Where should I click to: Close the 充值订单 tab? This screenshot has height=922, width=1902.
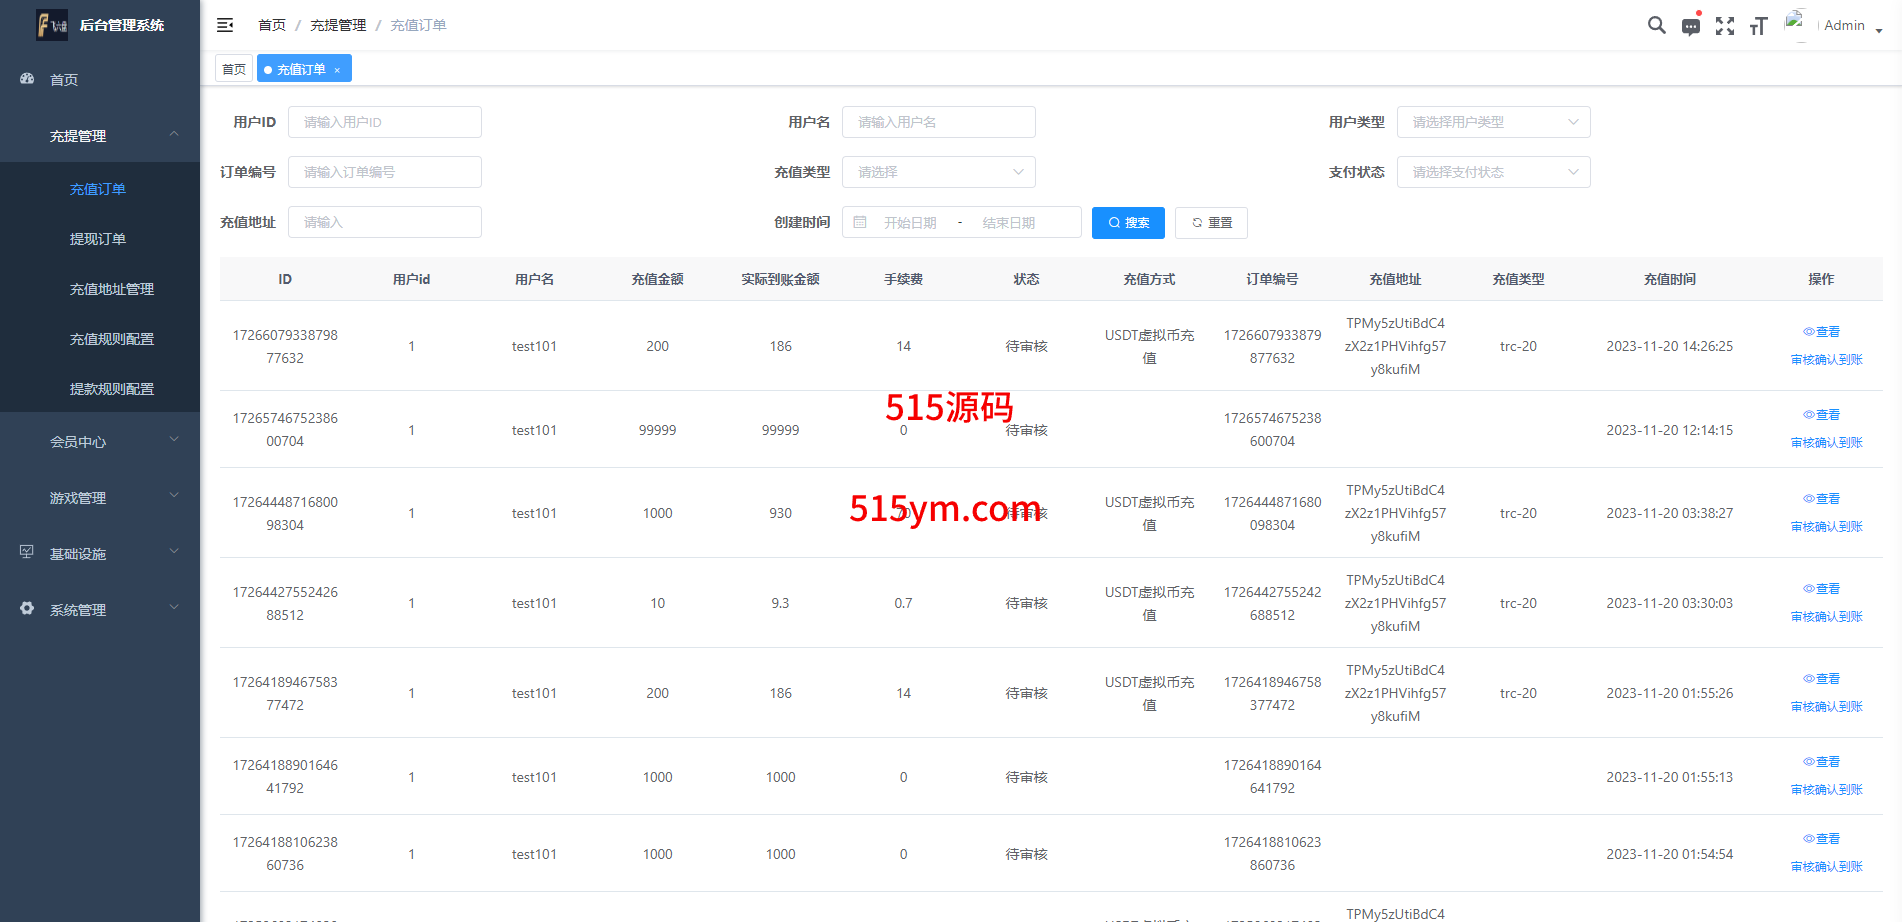click(x=338, y=70)
